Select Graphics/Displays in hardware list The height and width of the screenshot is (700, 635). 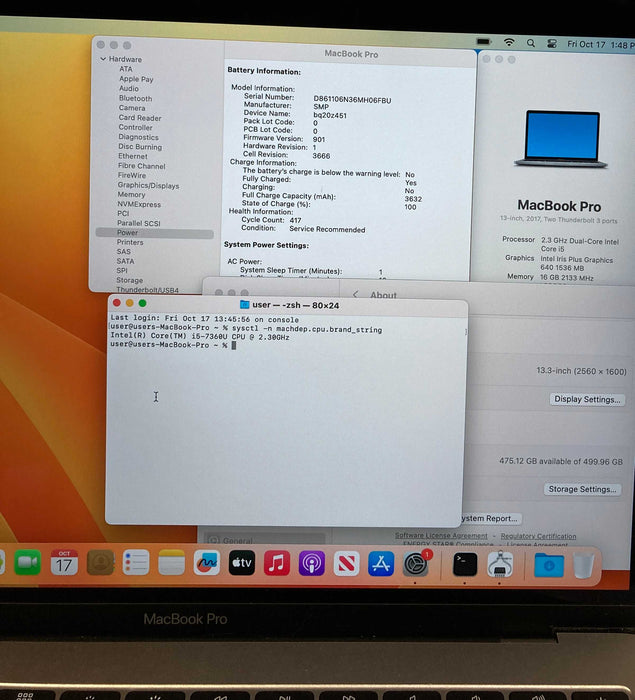point(148,185)
